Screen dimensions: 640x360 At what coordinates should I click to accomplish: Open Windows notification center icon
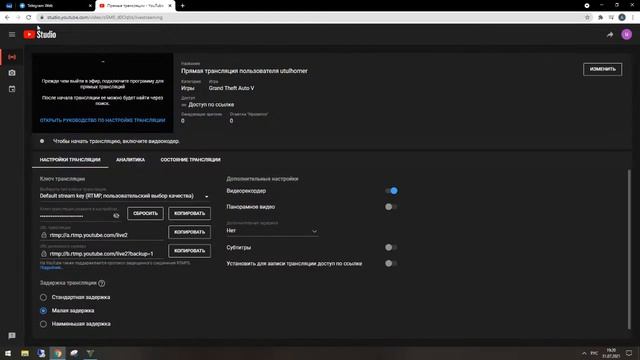629,353
